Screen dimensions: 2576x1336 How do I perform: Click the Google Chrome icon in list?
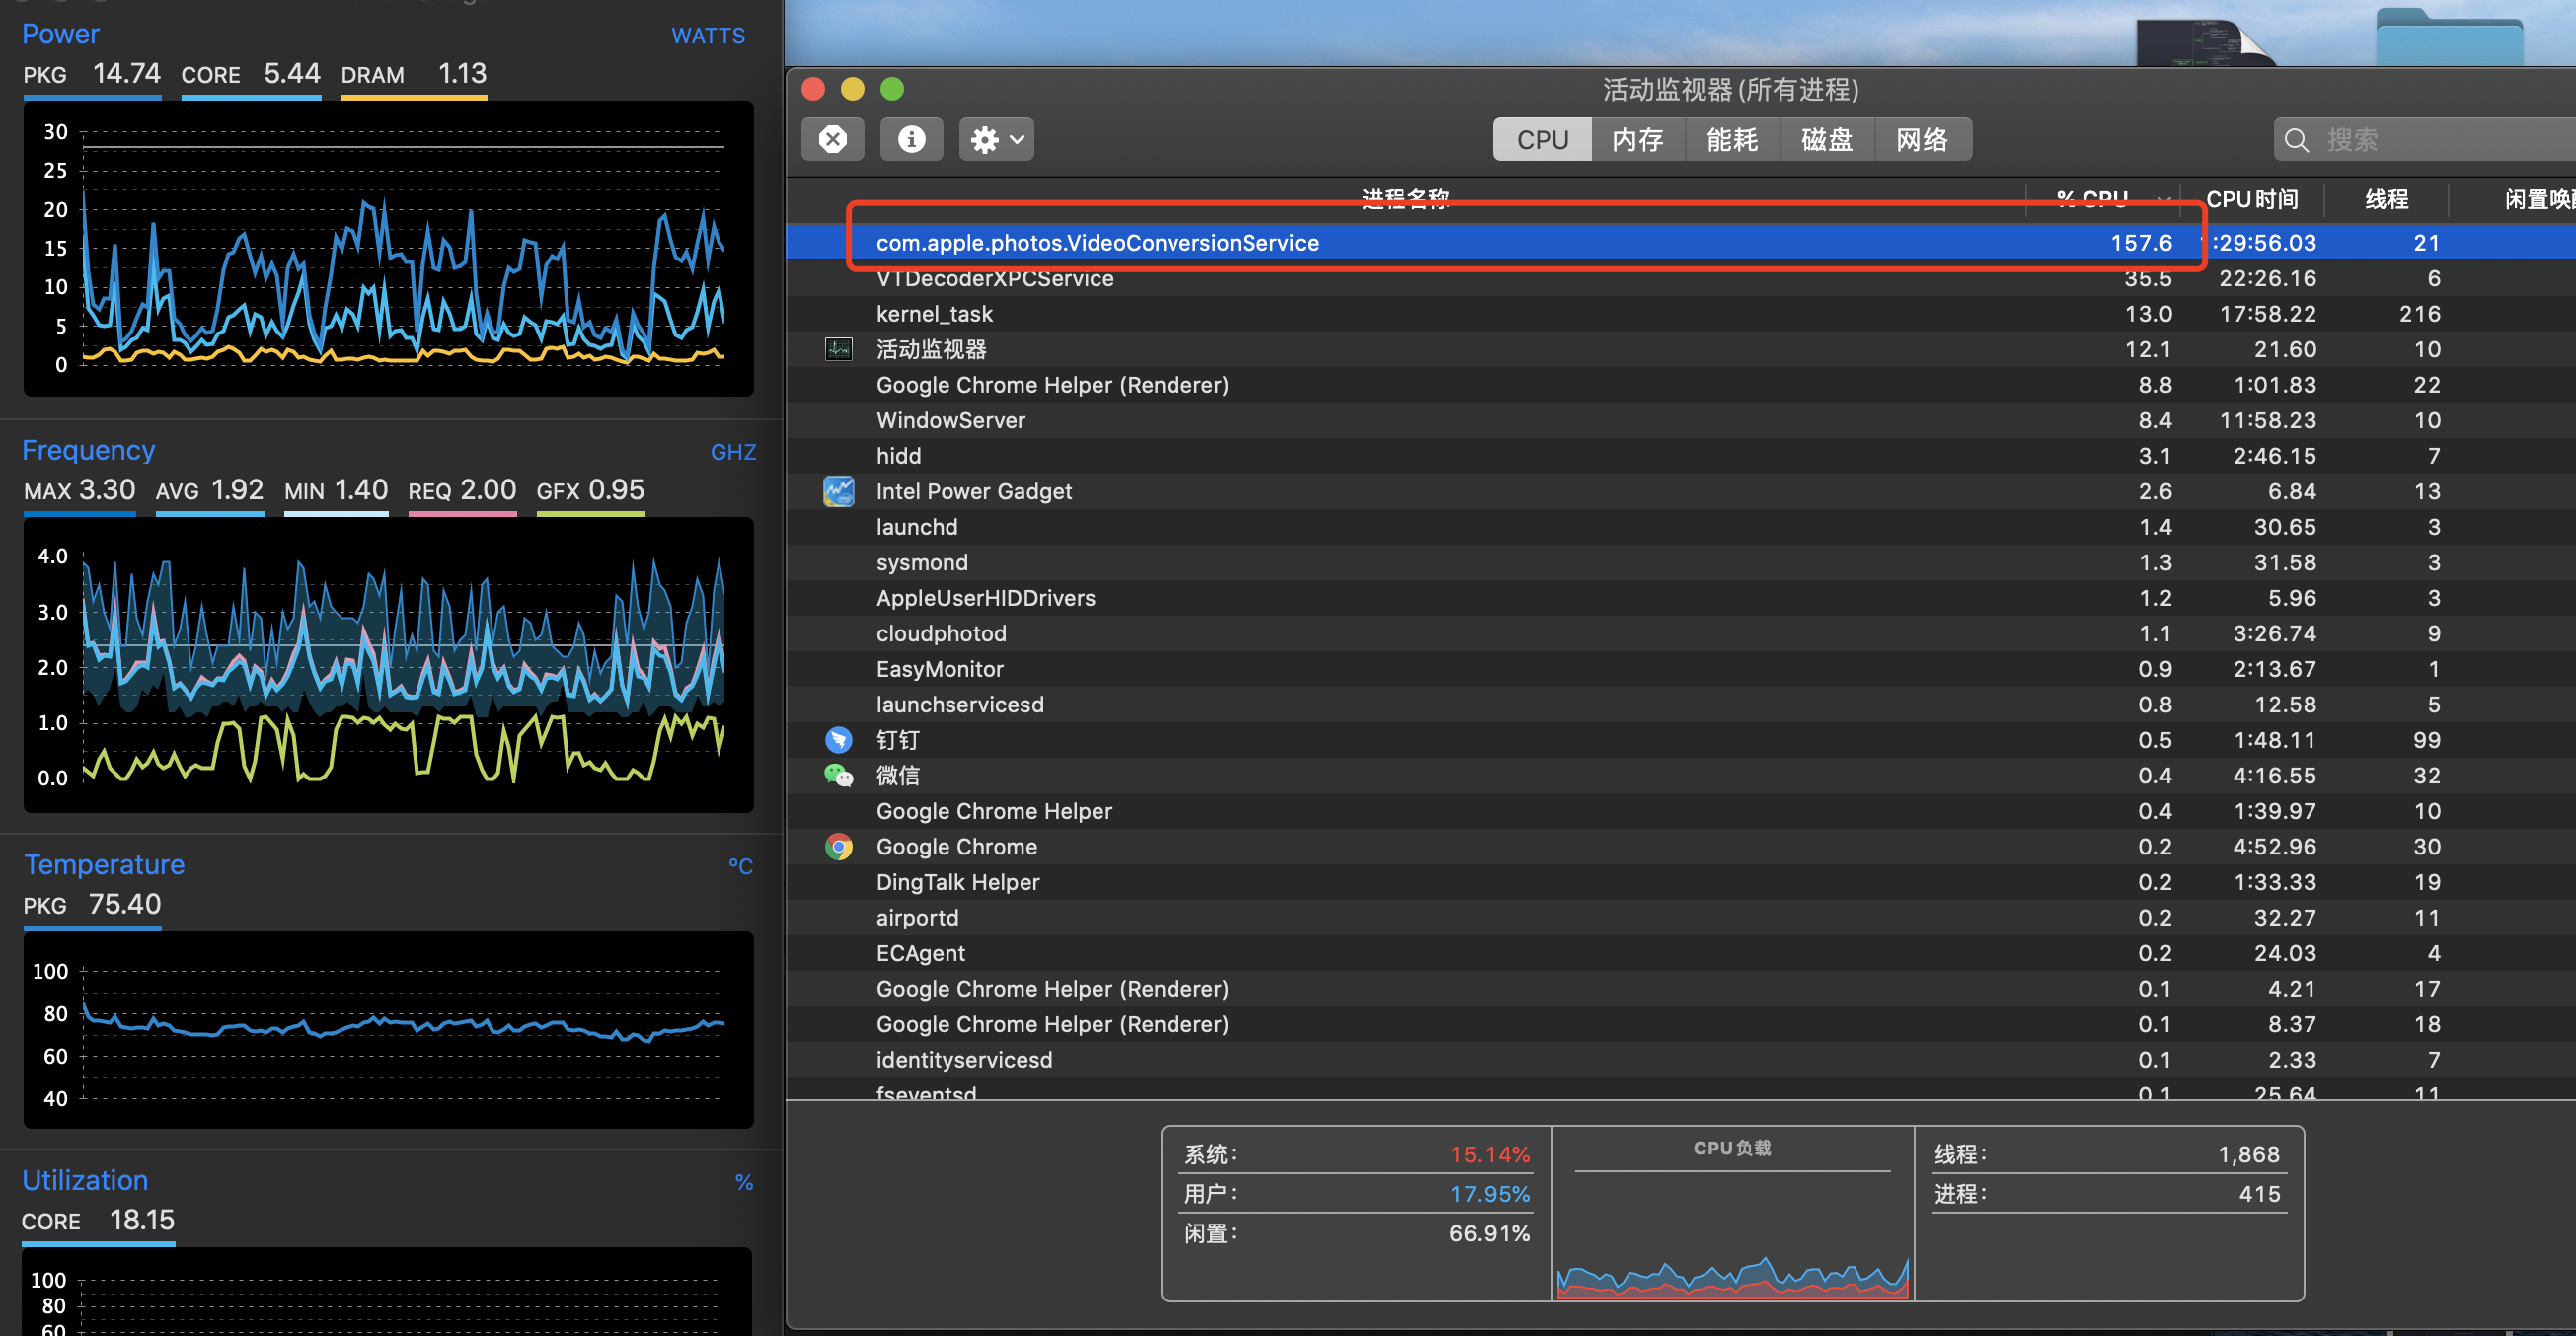point(838,847)
